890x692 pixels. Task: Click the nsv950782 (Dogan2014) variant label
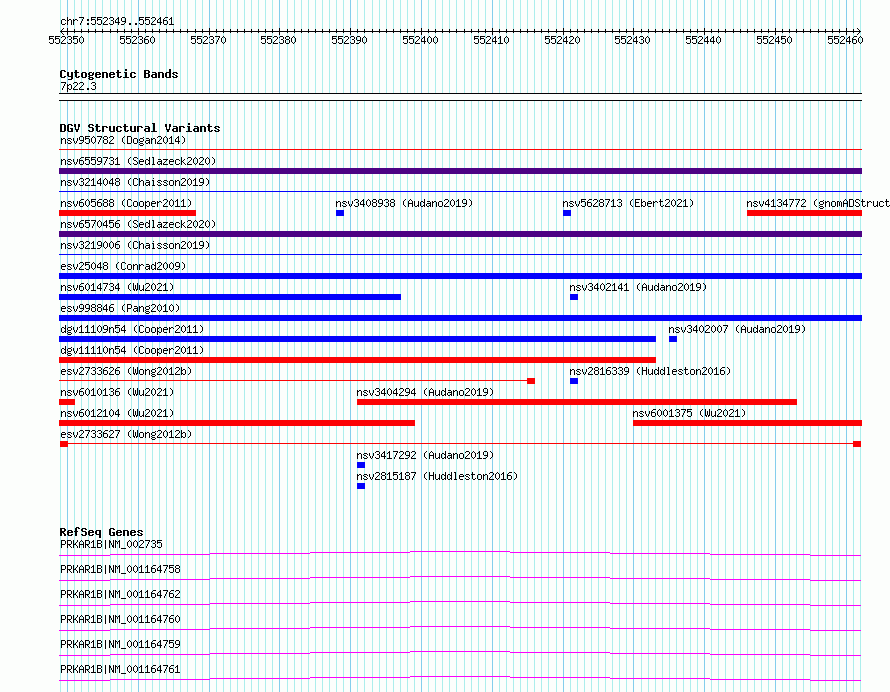tap(123, 140)
